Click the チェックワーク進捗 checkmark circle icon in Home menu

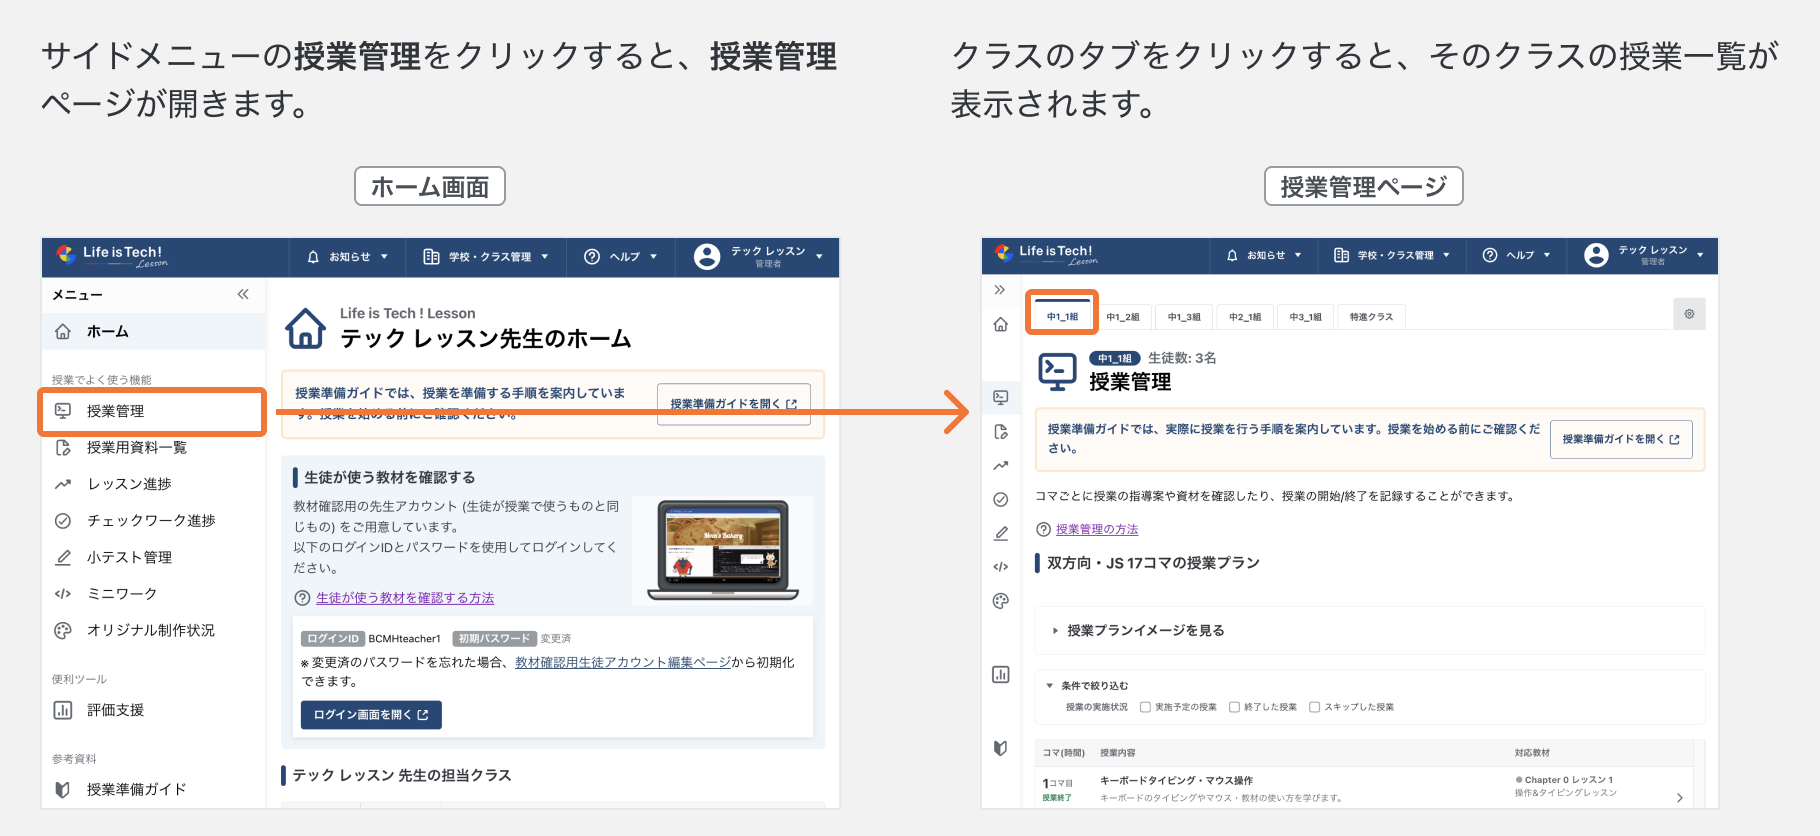click(x=63, y=521)
